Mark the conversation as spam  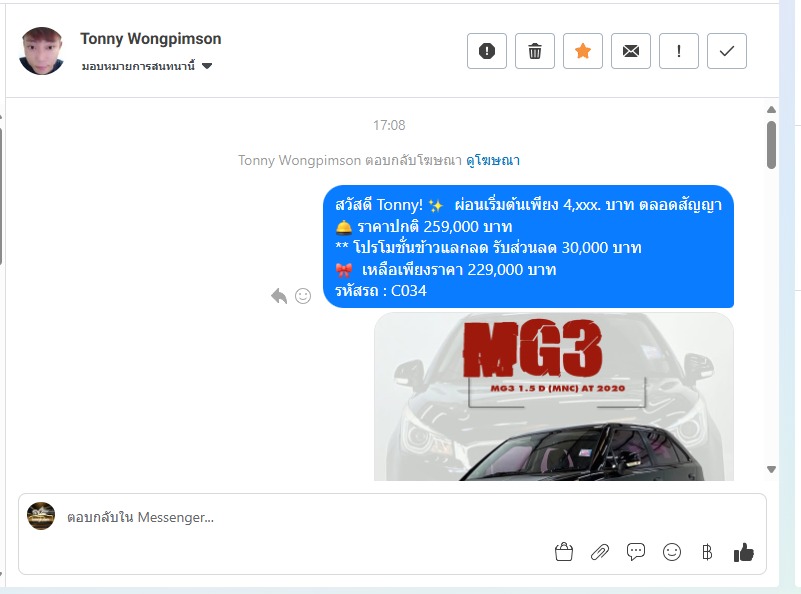coord(487,51)
